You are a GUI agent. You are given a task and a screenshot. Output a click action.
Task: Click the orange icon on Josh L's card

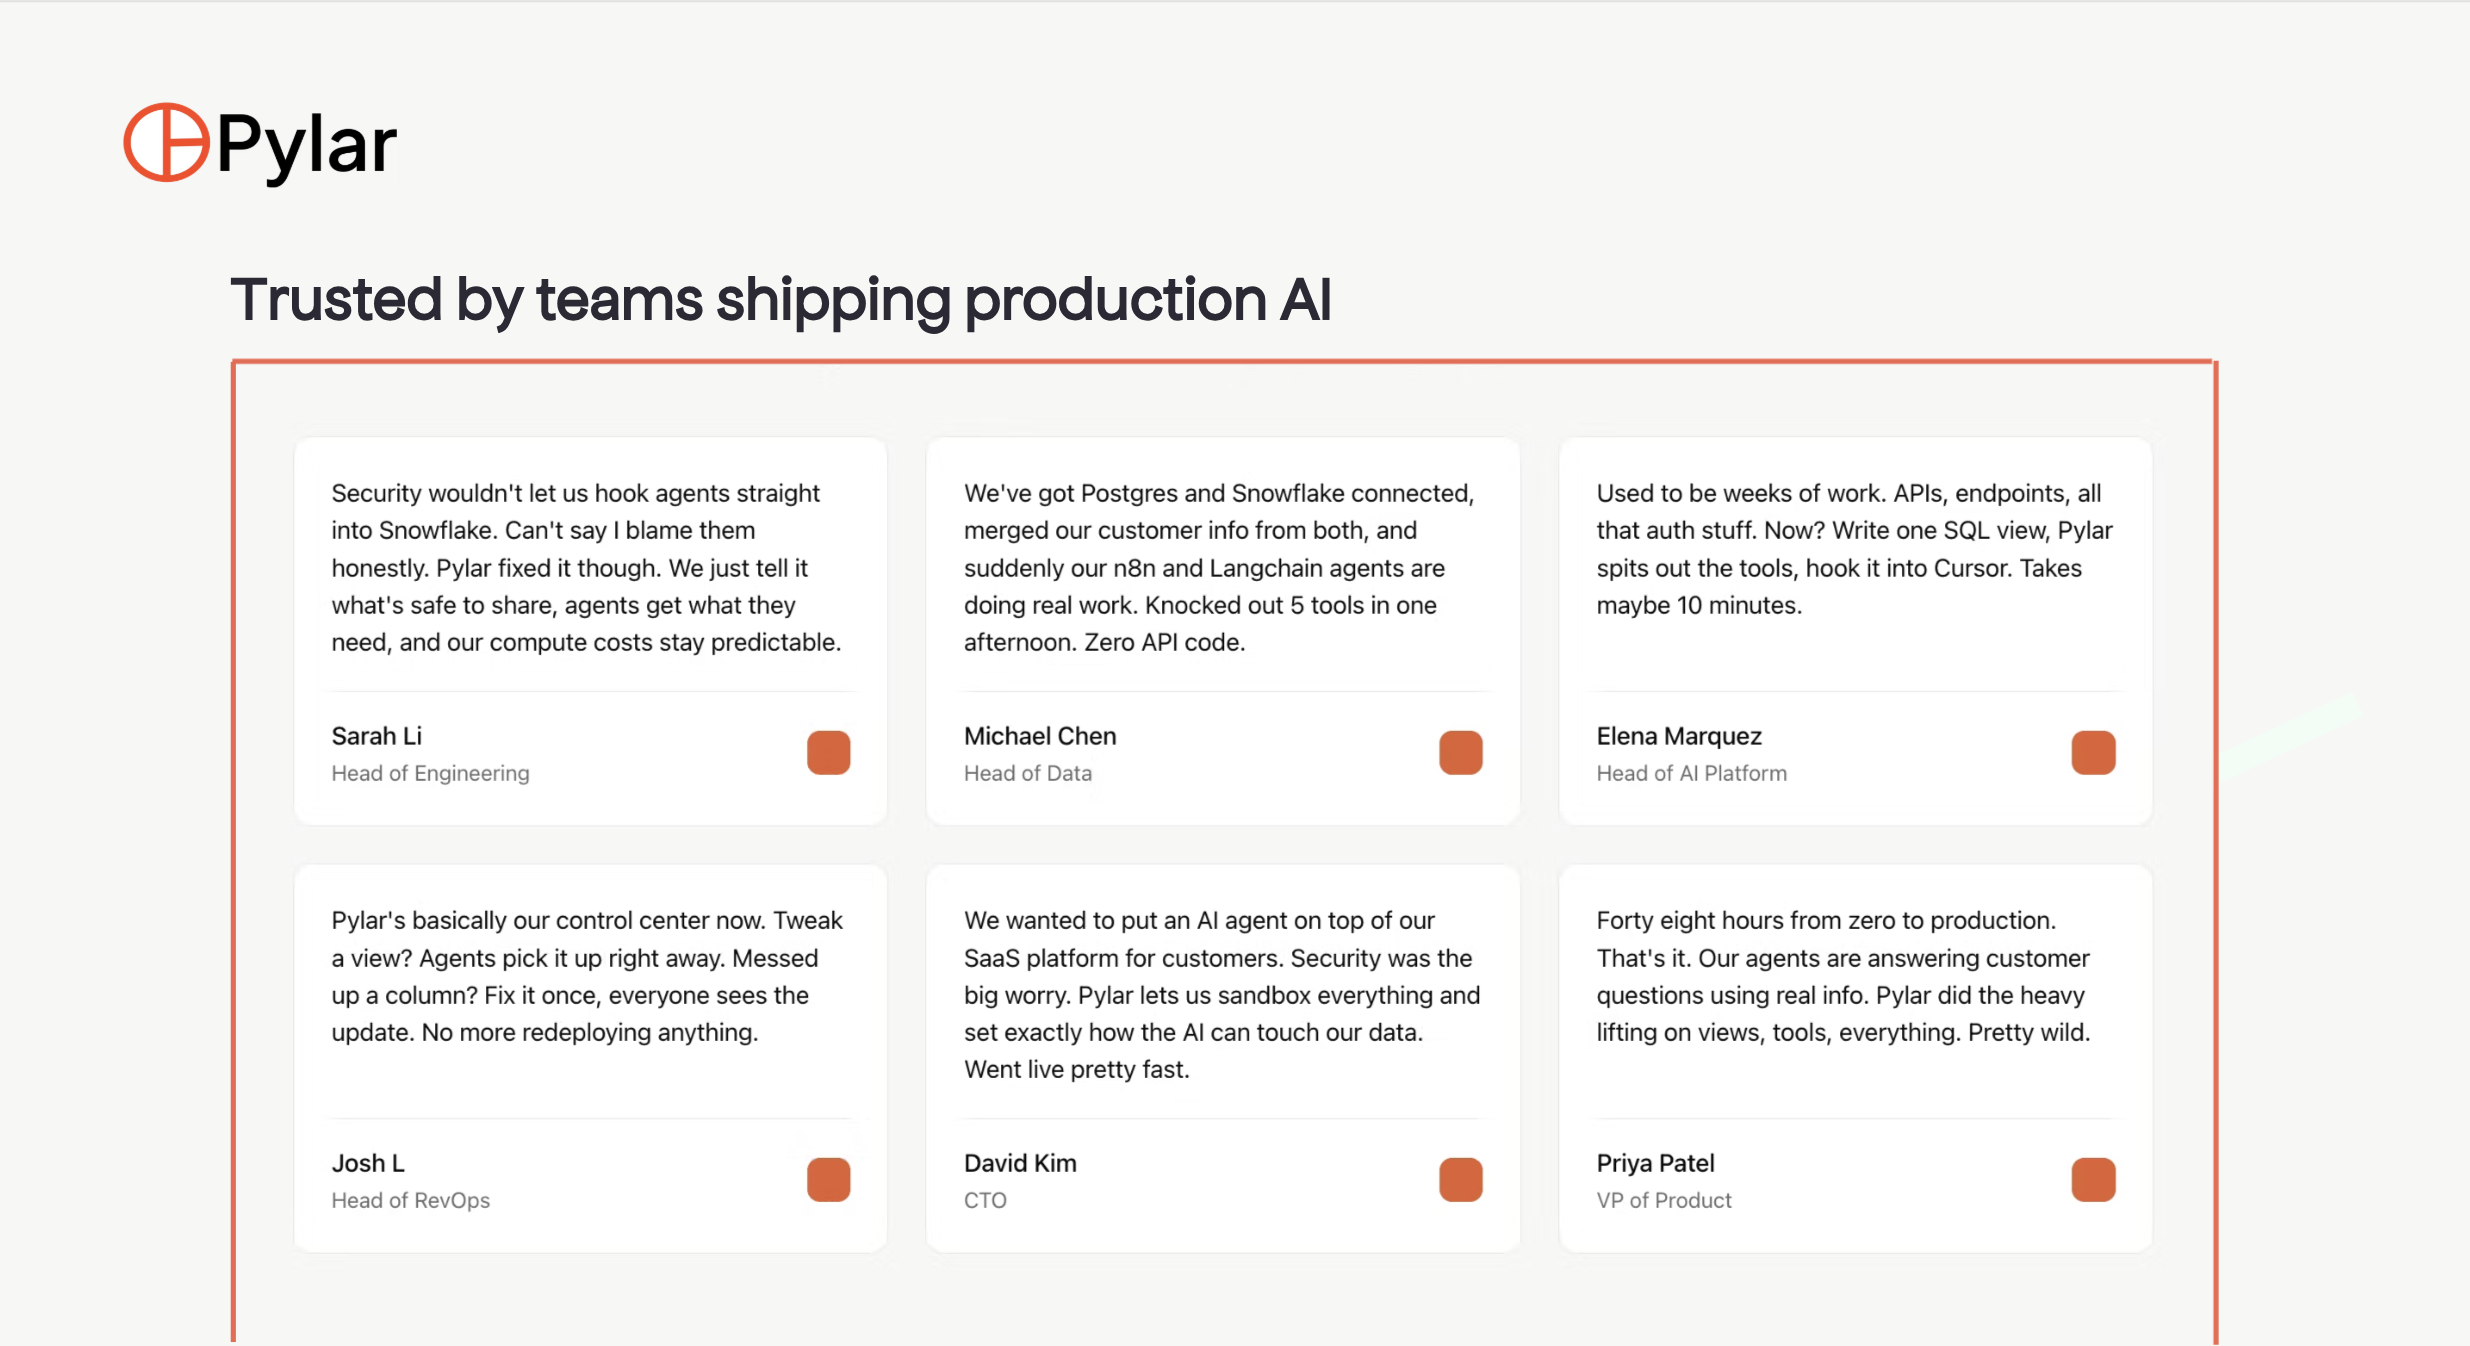(x=828, y=1180)
